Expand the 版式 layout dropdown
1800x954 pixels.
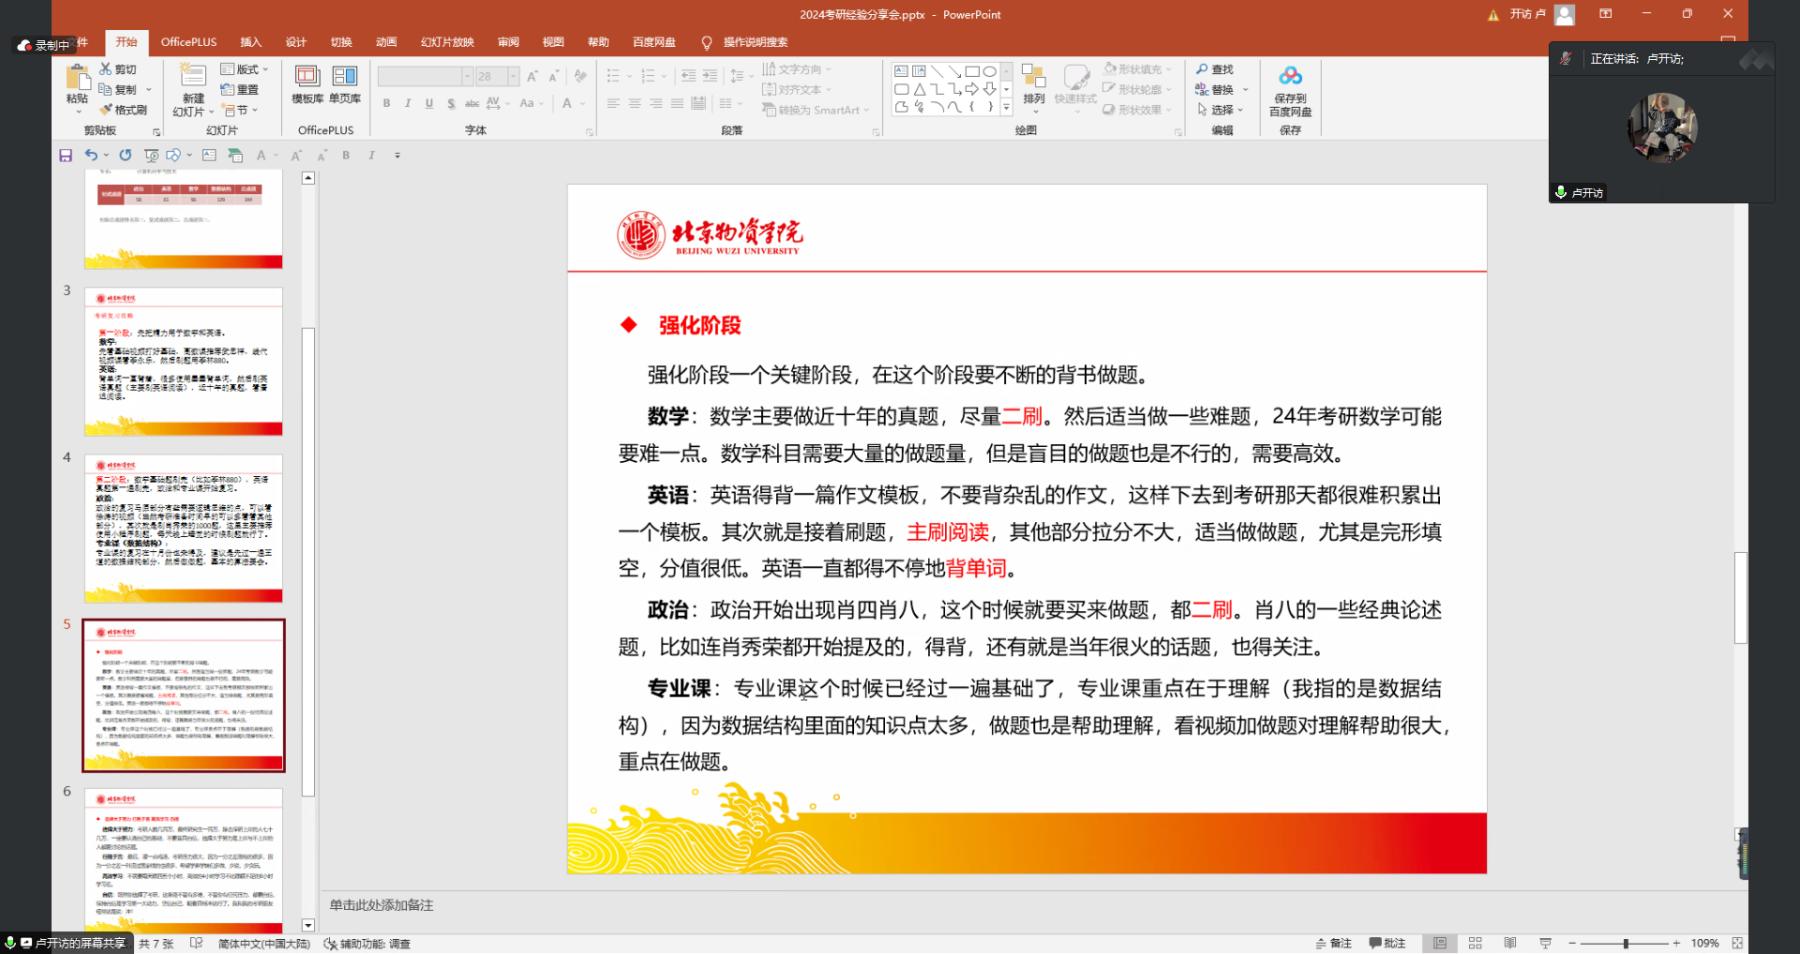[244, 69]
